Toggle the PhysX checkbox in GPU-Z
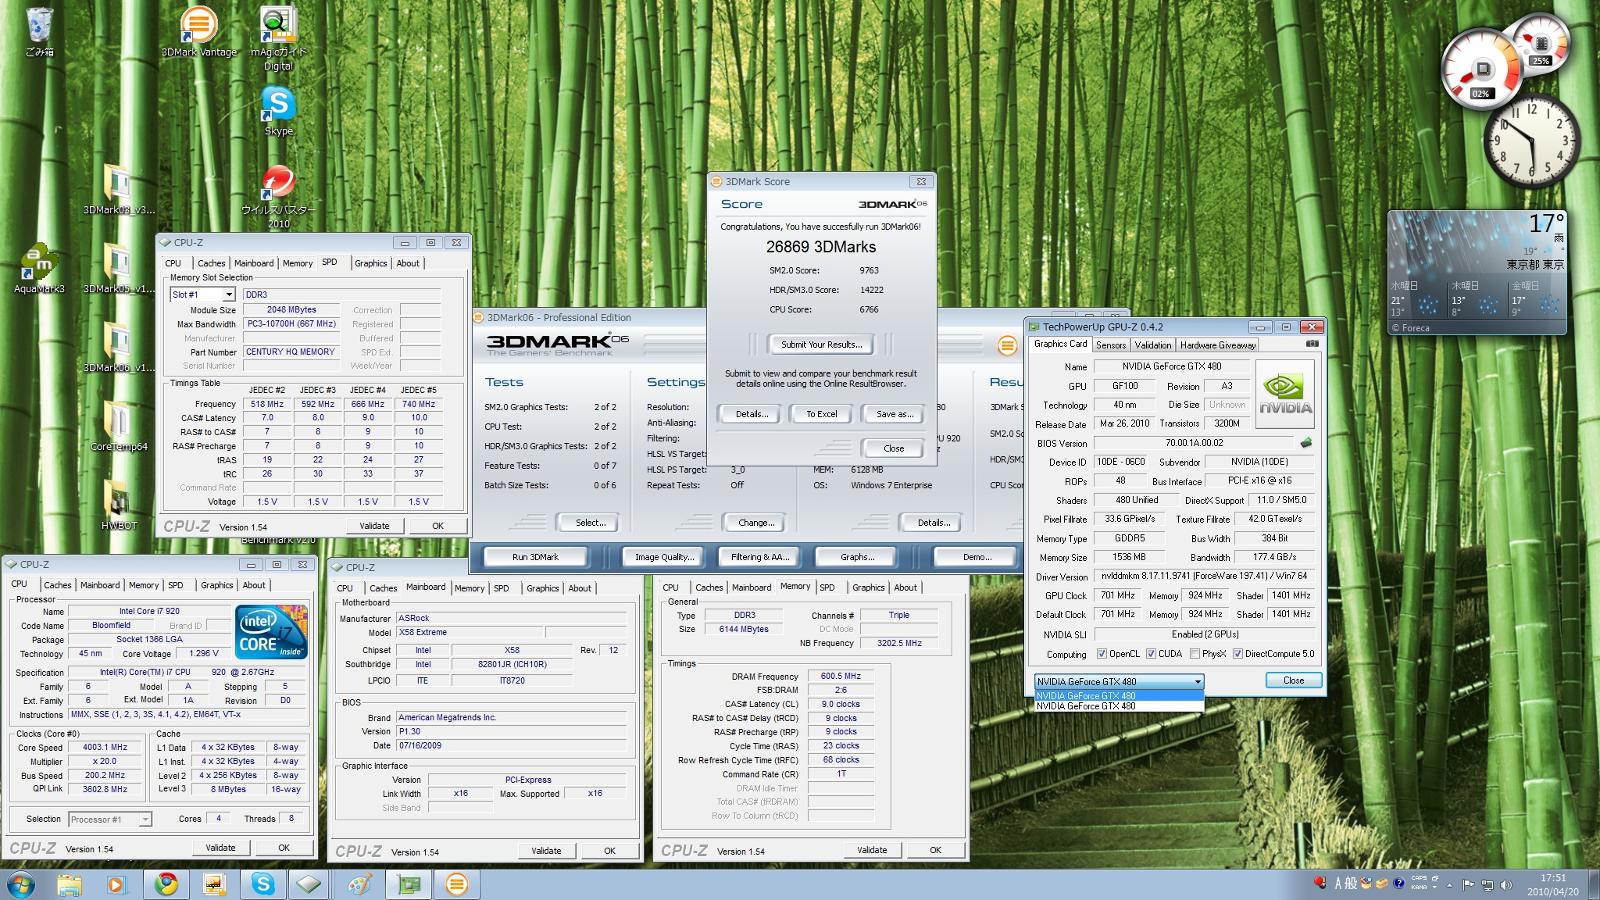This screenshot has height=900, width=1600. point(1194,654)
